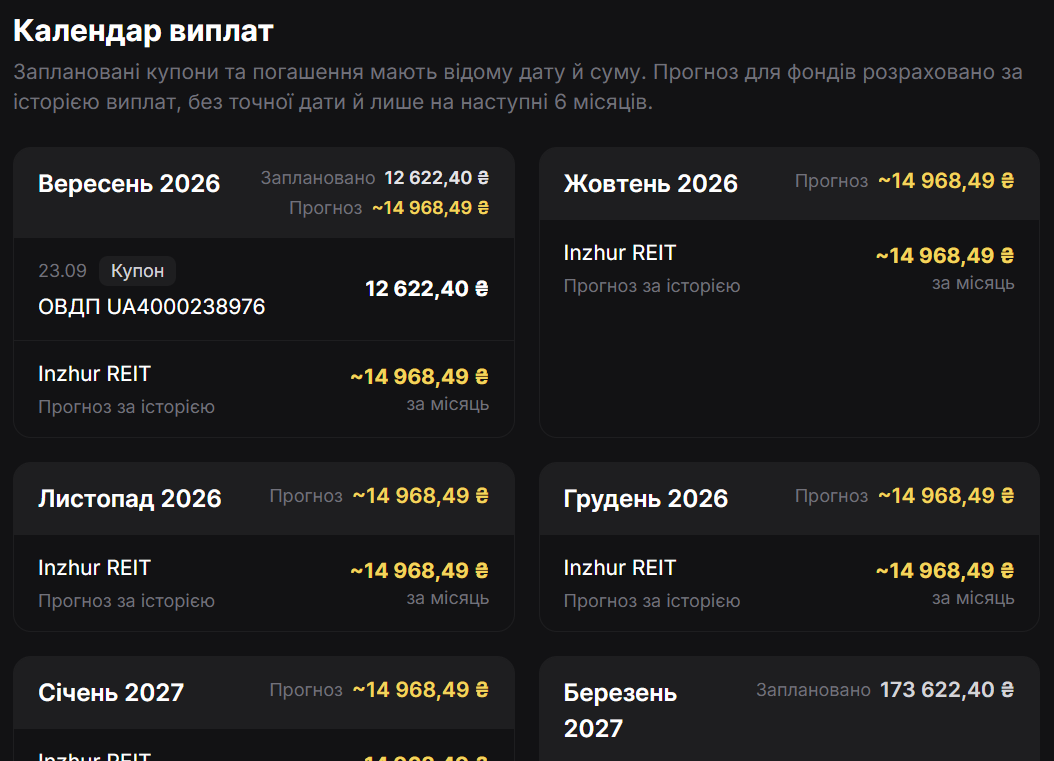
Task: Open the Inzhur REIT row in Листопад 2026
Action: 264,583
